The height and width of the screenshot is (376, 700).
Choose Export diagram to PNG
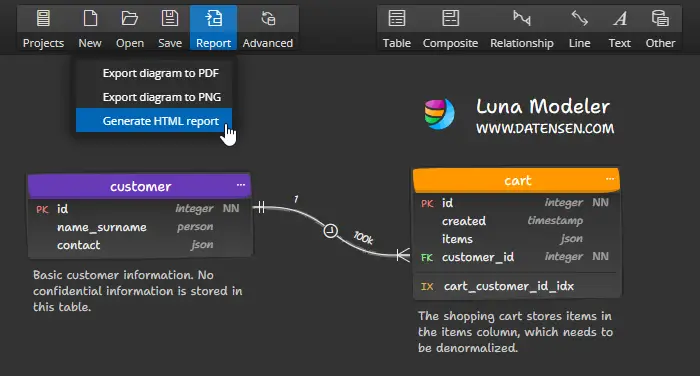154,97
